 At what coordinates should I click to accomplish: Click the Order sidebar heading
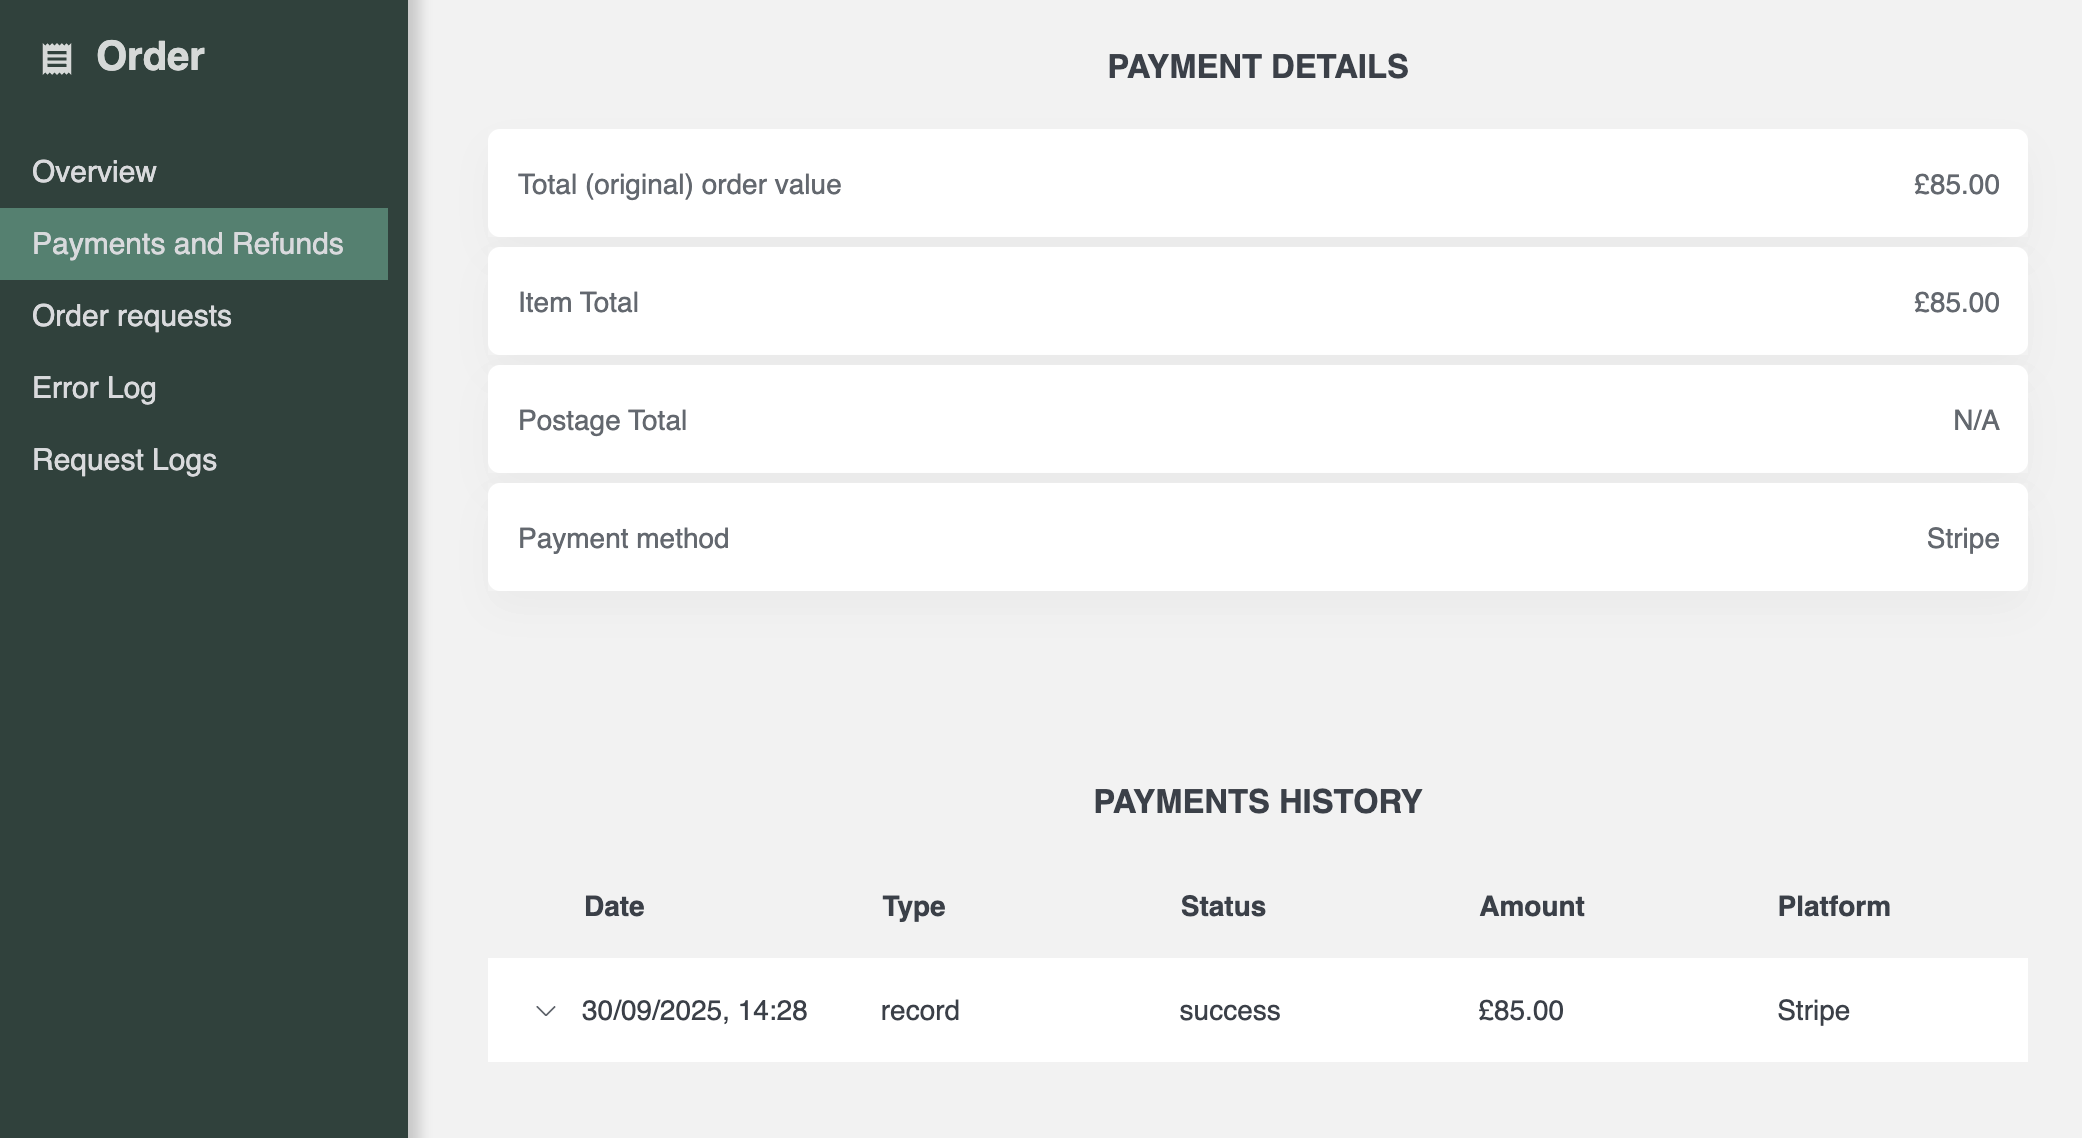click(x=150, y=57)
